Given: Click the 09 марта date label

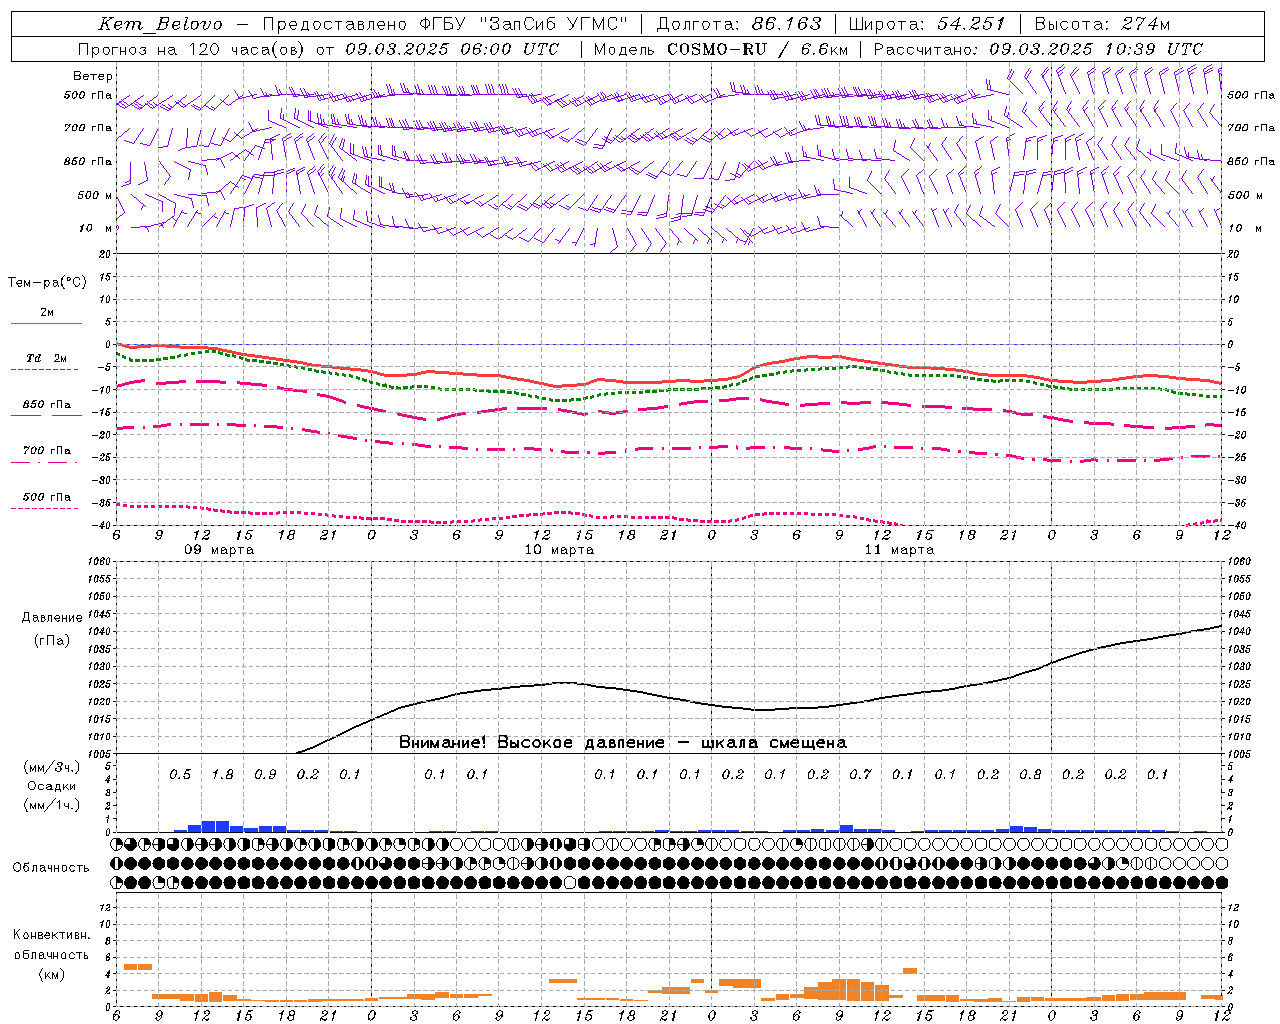Looking at the screenshot, I should pos(219,550).
